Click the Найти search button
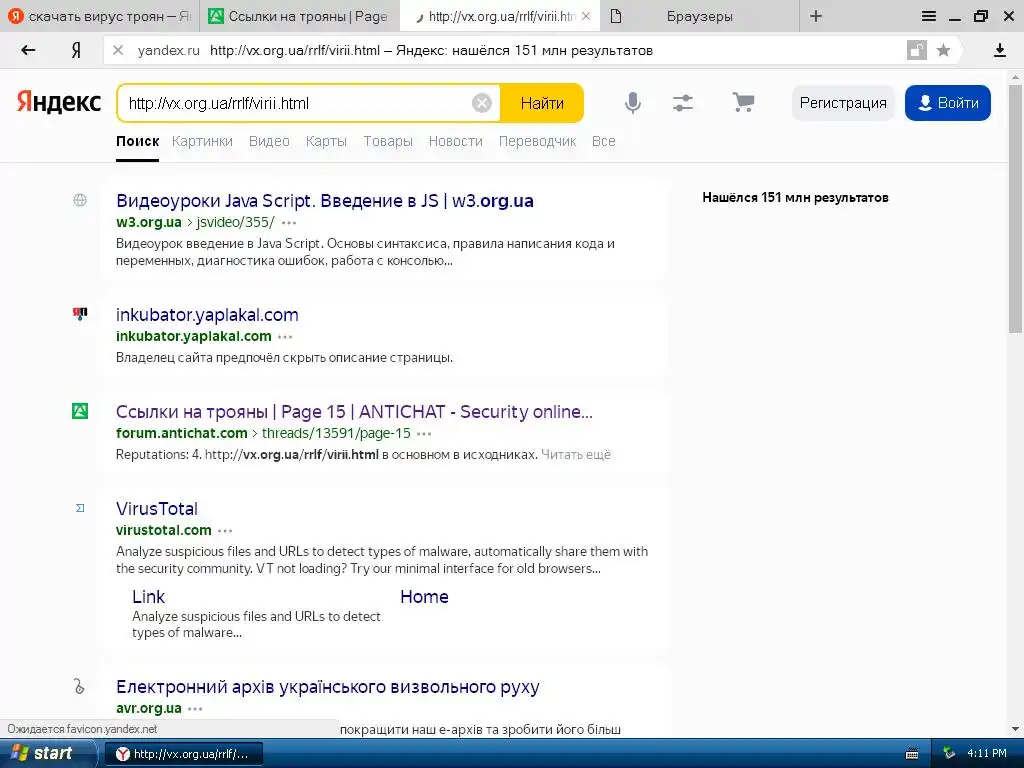Viewport: 1024px width, 768px height. 542,103
